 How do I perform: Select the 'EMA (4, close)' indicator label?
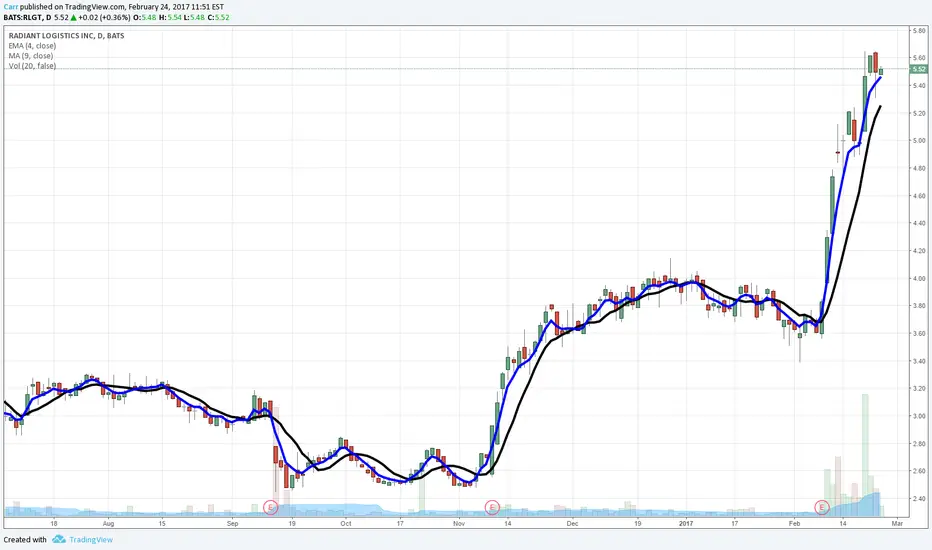(x=32, y=46)
